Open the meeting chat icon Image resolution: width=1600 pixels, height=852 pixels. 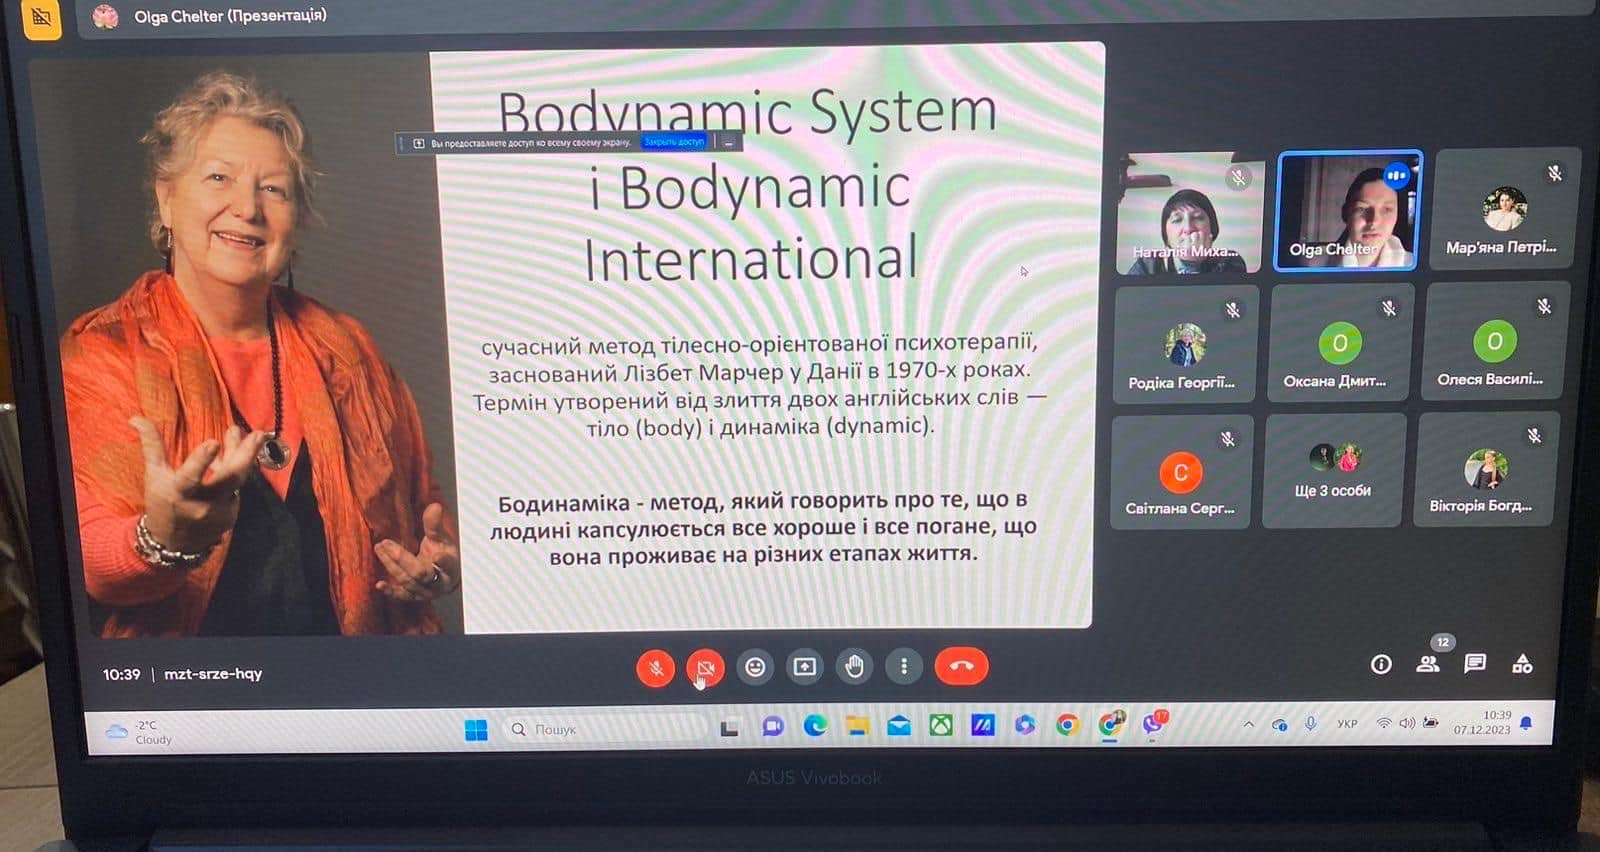[1475, 663]
